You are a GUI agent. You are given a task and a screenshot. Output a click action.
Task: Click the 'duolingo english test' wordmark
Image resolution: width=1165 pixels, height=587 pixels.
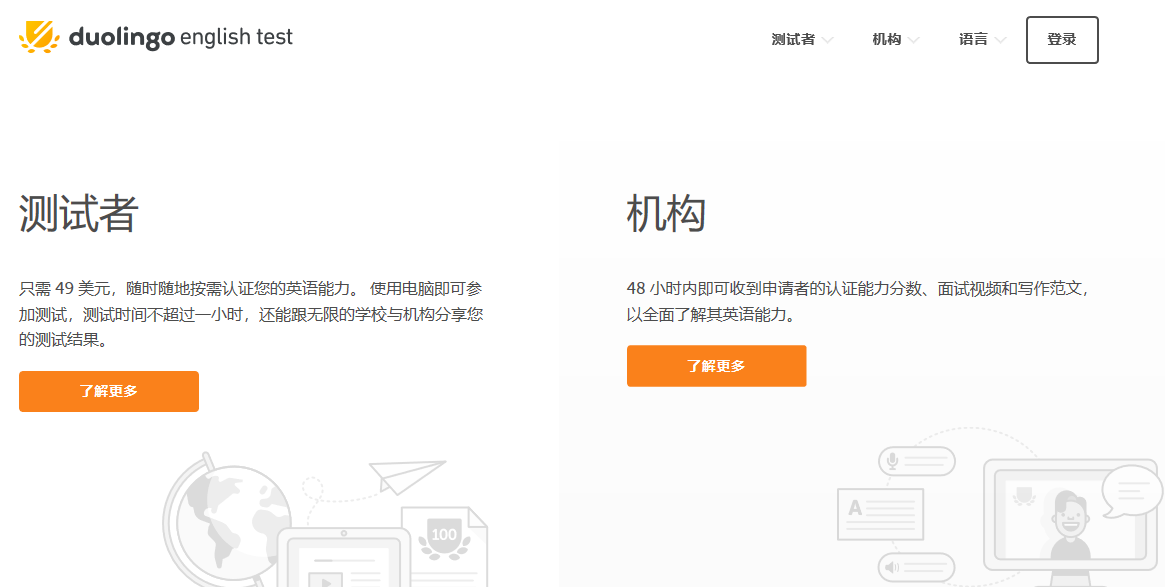pos(181,38)
